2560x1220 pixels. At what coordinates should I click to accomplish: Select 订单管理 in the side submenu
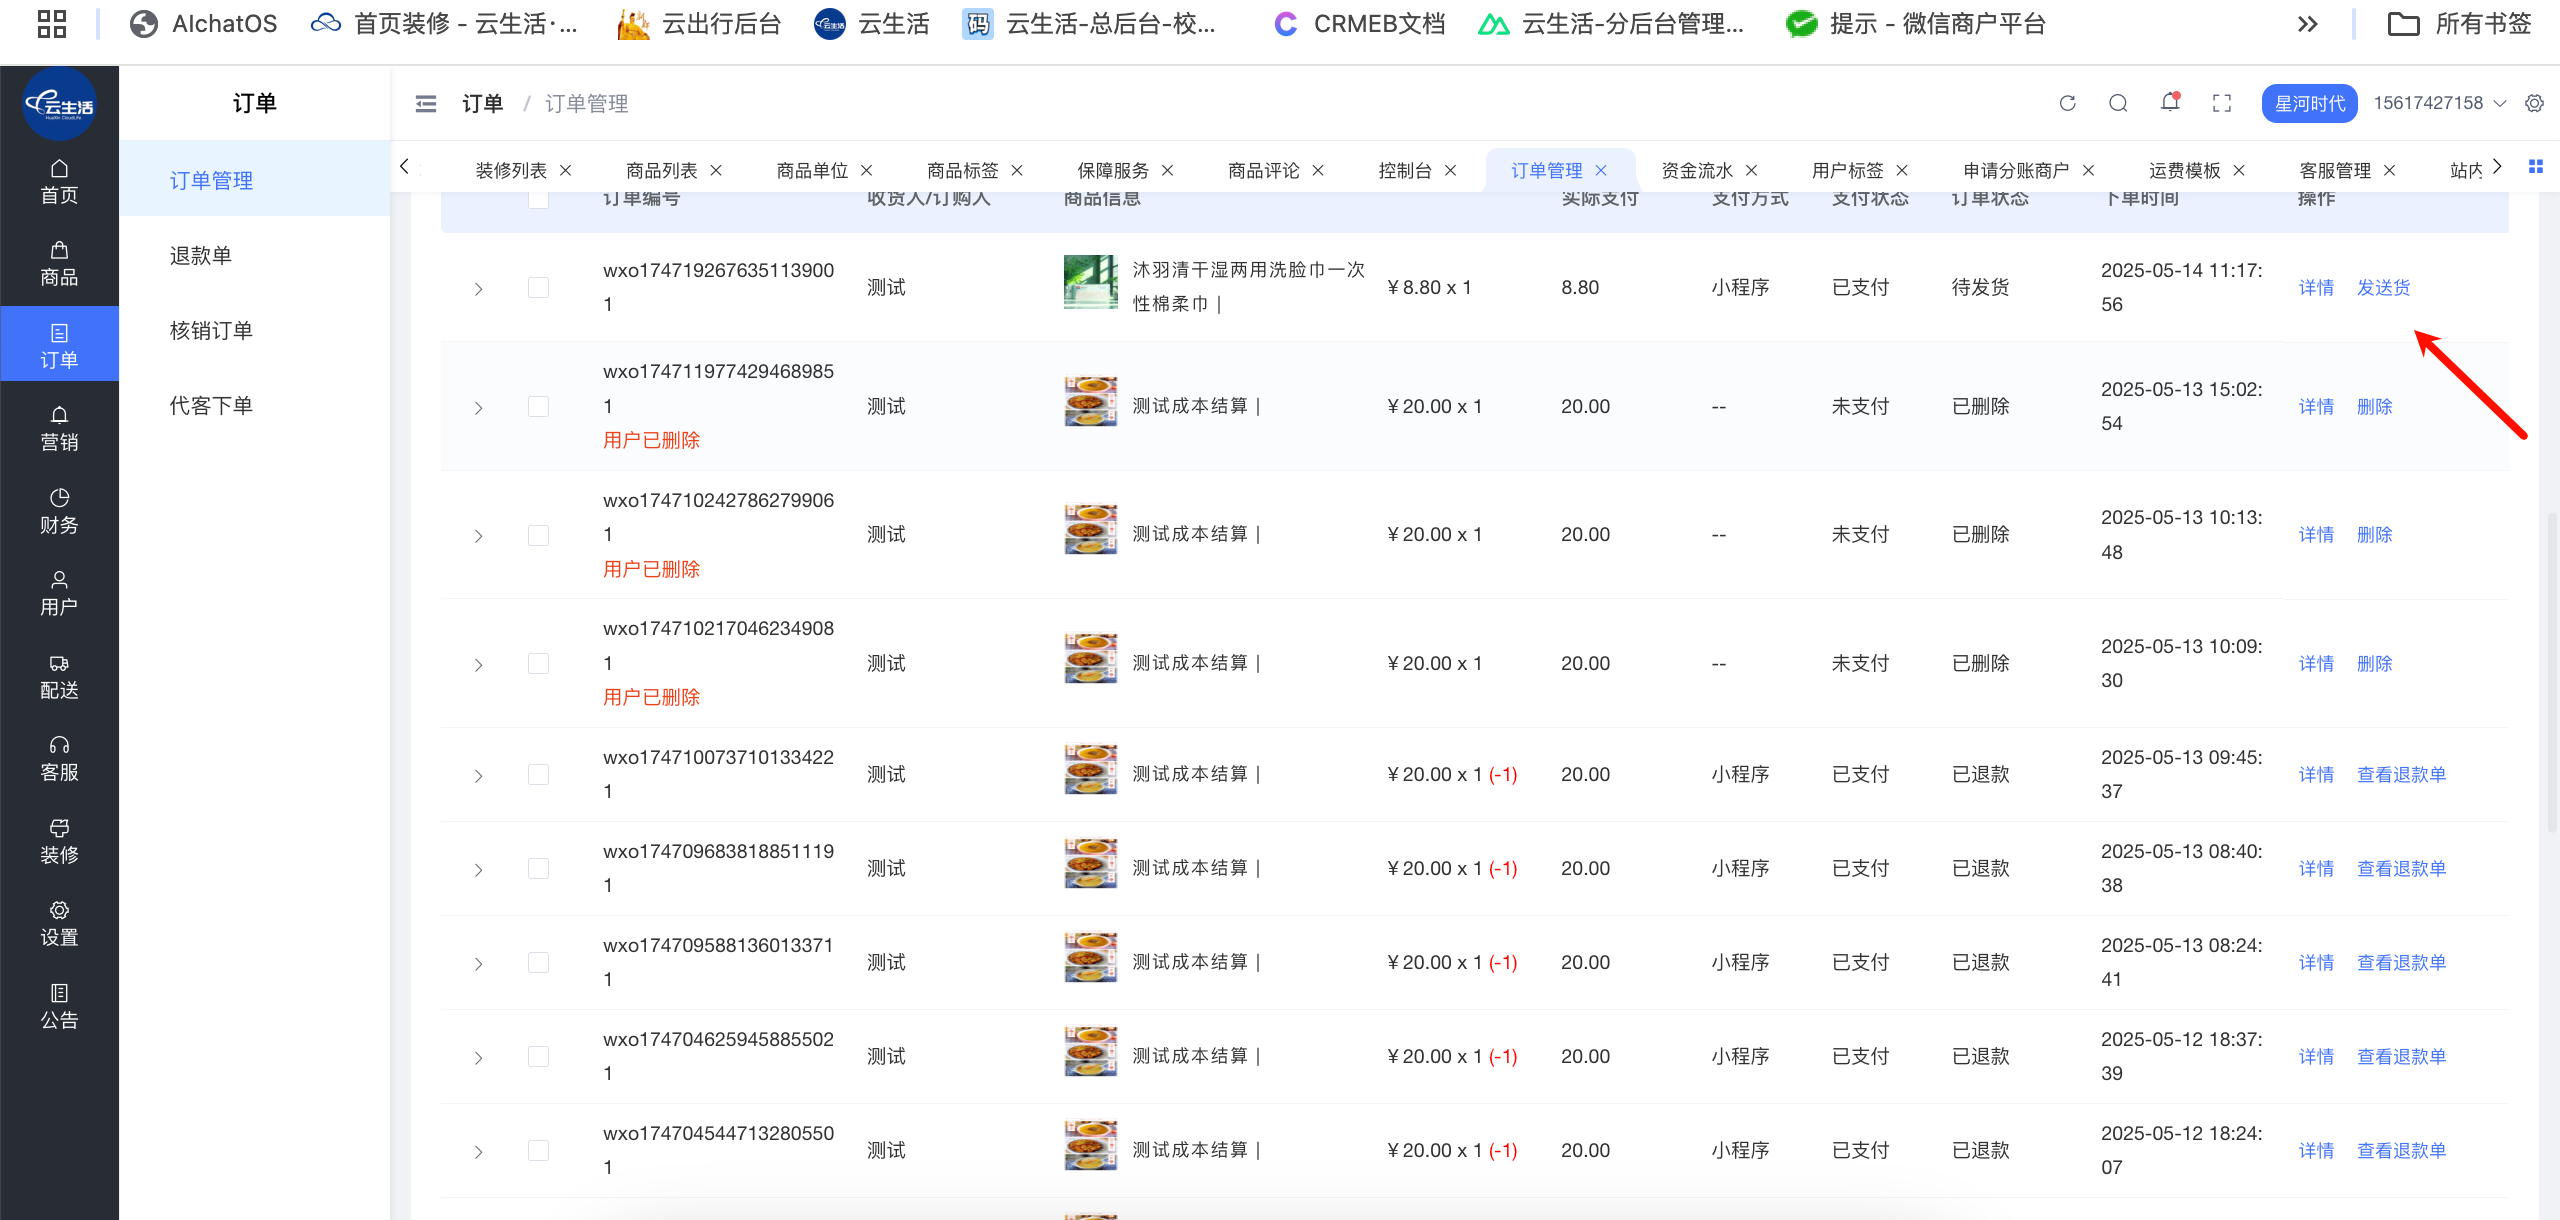click(x=255, y=180)
